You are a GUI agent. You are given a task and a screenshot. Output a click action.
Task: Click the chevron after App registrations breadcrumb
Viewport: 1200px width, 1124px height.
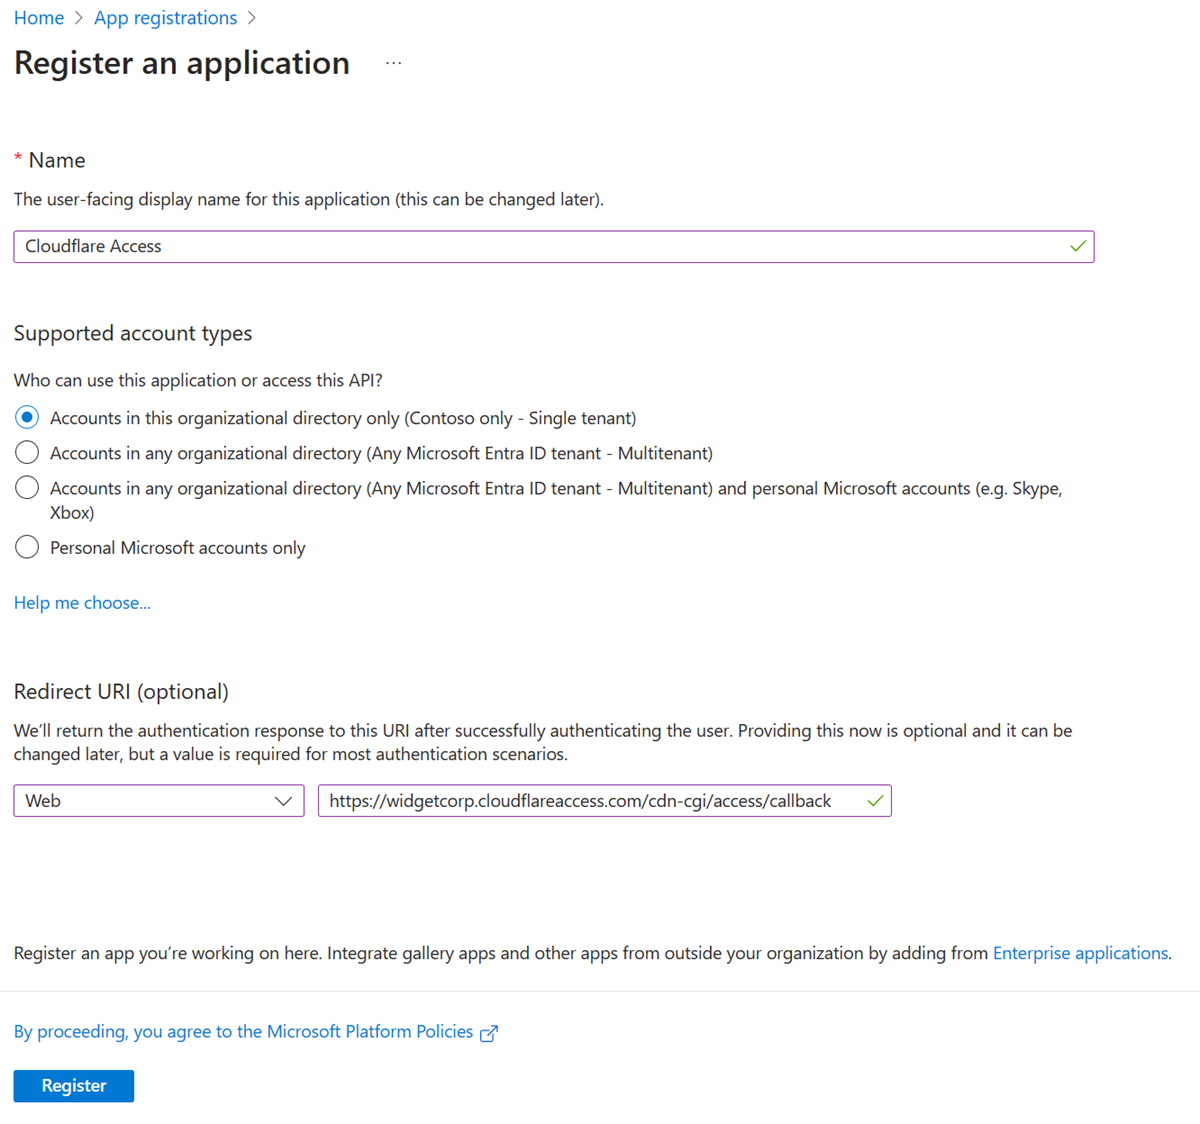coord(252,17)
